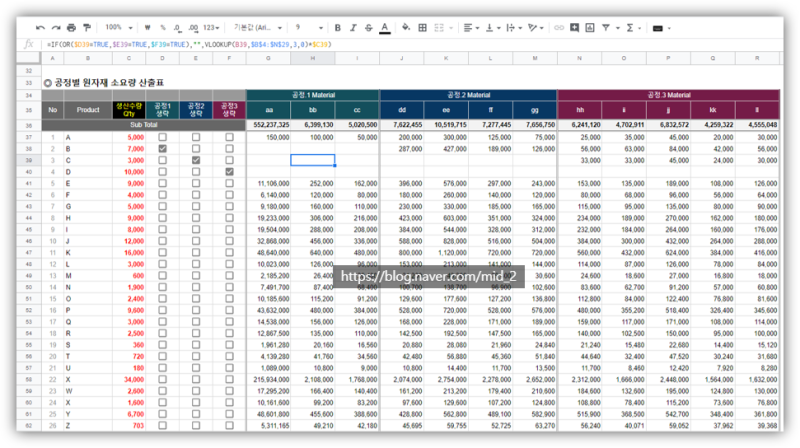800x448 pixels.
Task: Check 공정1 생략 box for product K
Action: [x=162, y=253]
